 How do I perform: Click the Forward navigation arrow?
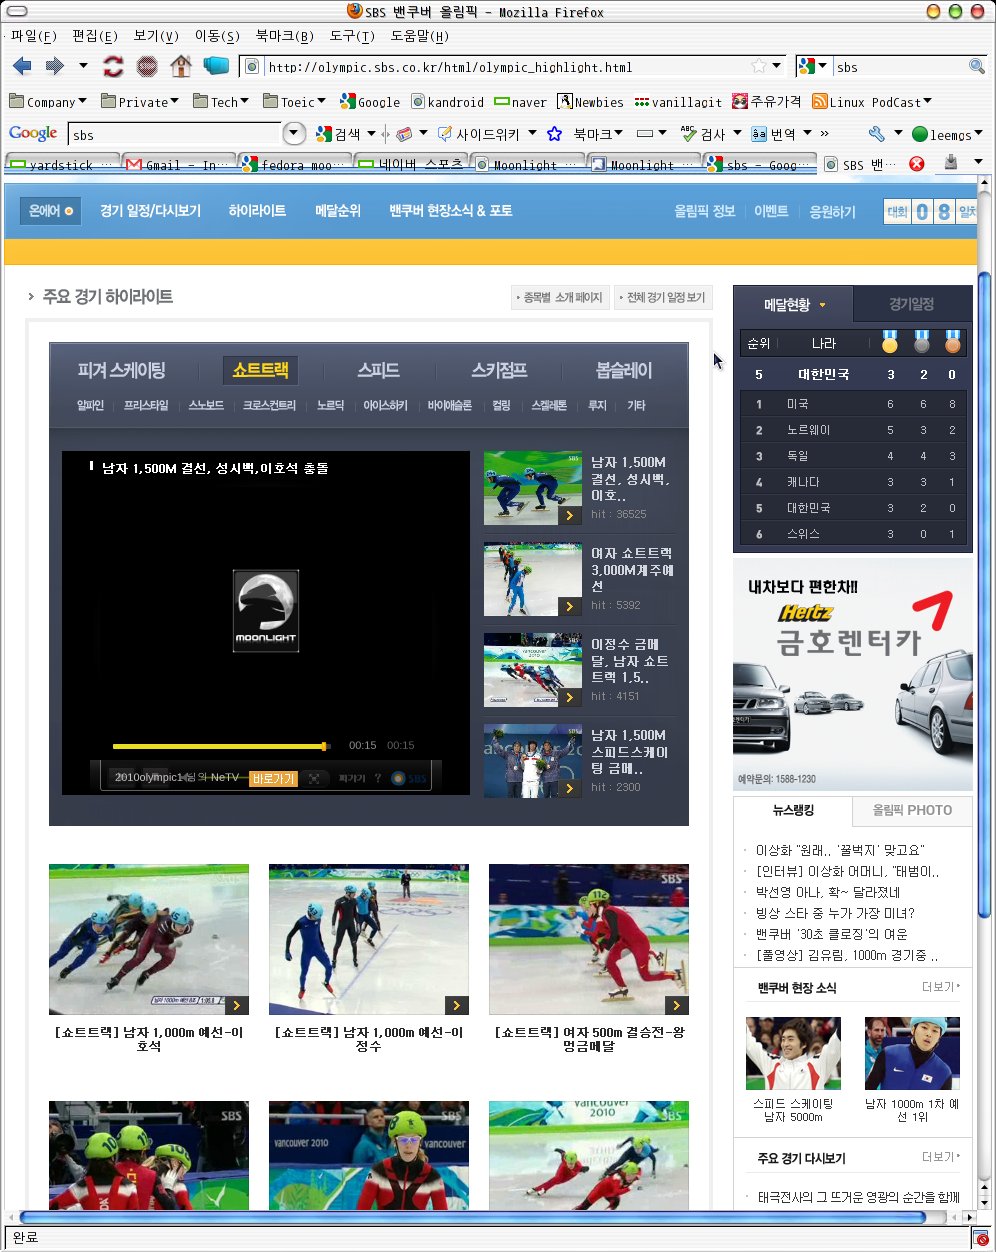[x=54, y=66]
